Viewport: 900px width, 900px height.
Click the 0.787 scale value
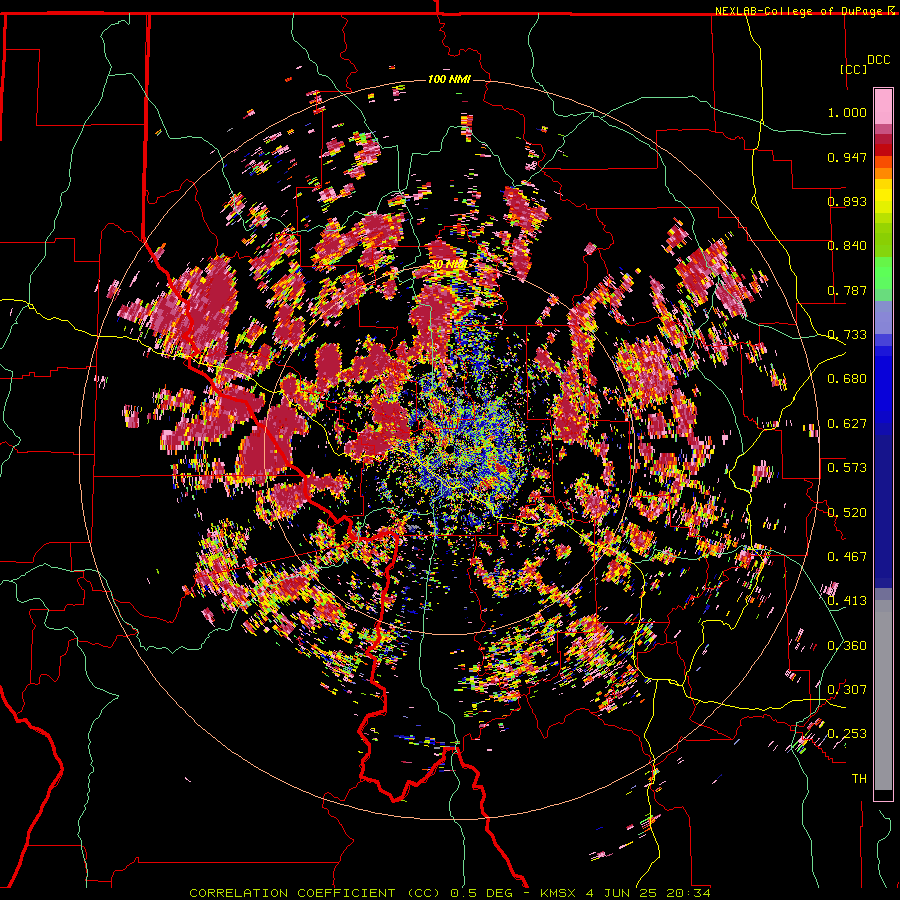point(847,290)
